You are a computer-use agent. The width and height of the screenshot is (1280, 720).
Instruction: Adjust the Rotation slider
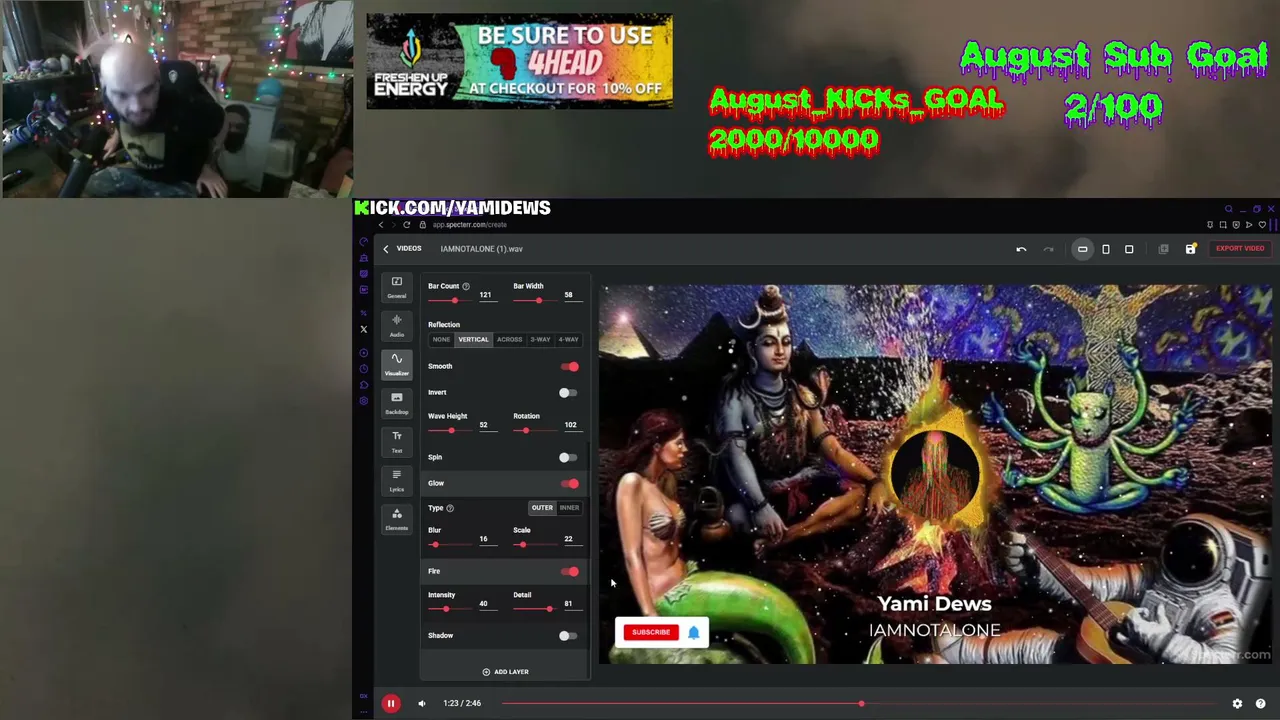(x=536, y=431)
